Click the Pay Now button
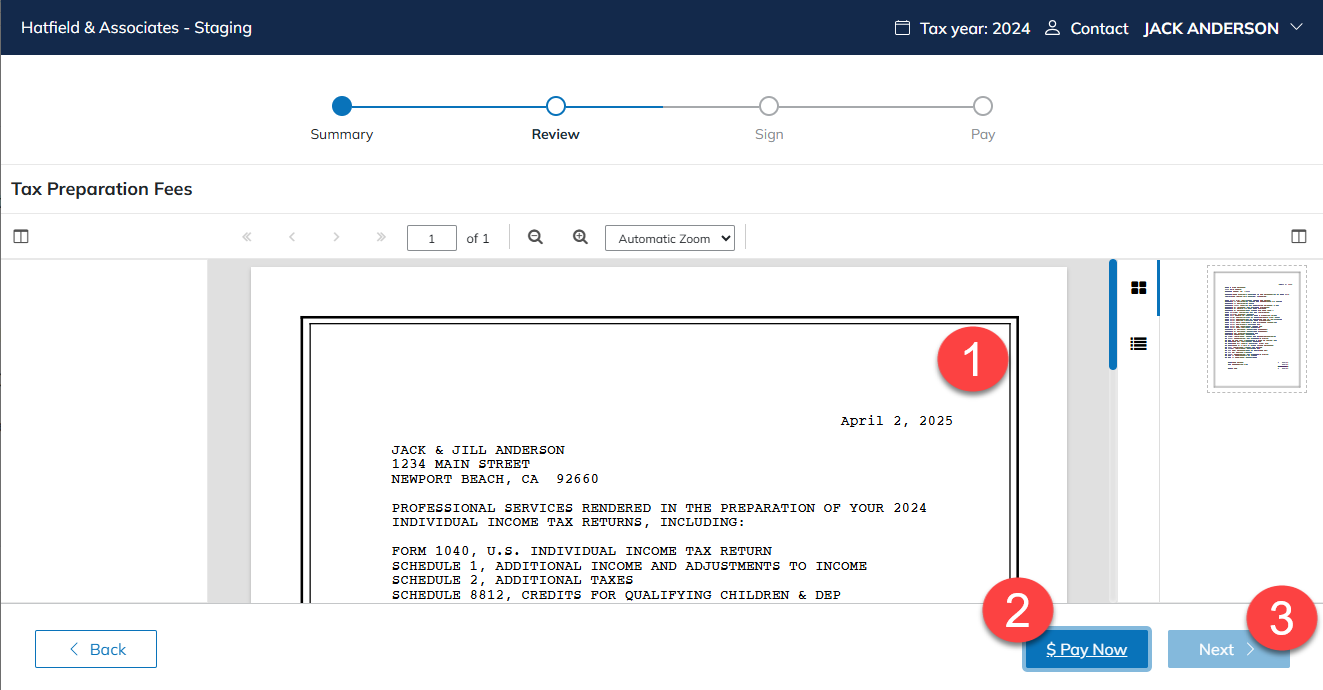The height and width of the screenshot is (690, 1323). [x=1087, y=649]
